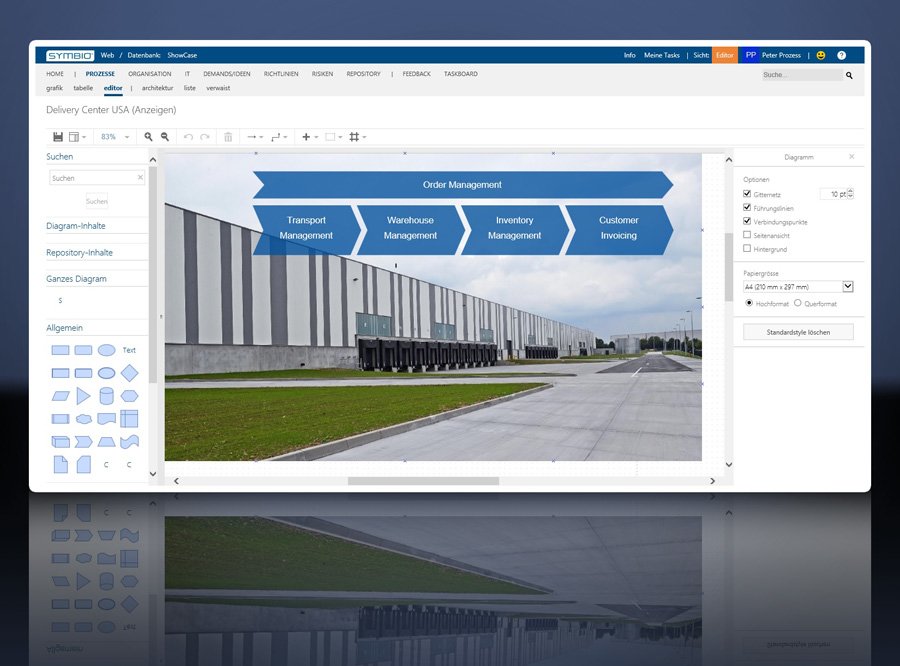The image size is (900, 666).
Task: Switch to the architektur sub-tab
Action: pyautogui.click(x=157, y=88)
